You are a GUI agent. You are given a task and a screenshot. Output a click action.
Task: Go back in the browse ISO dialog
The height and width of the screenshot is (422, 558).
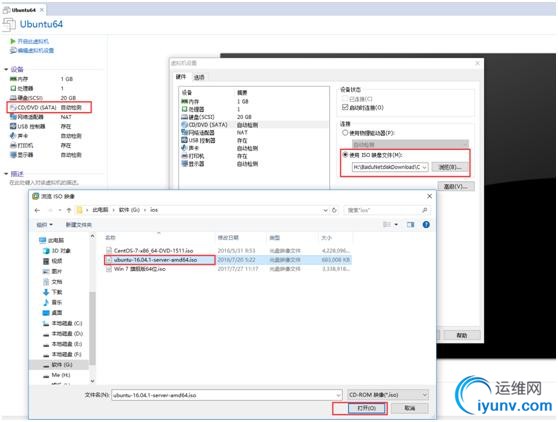(x=37, y=210)
